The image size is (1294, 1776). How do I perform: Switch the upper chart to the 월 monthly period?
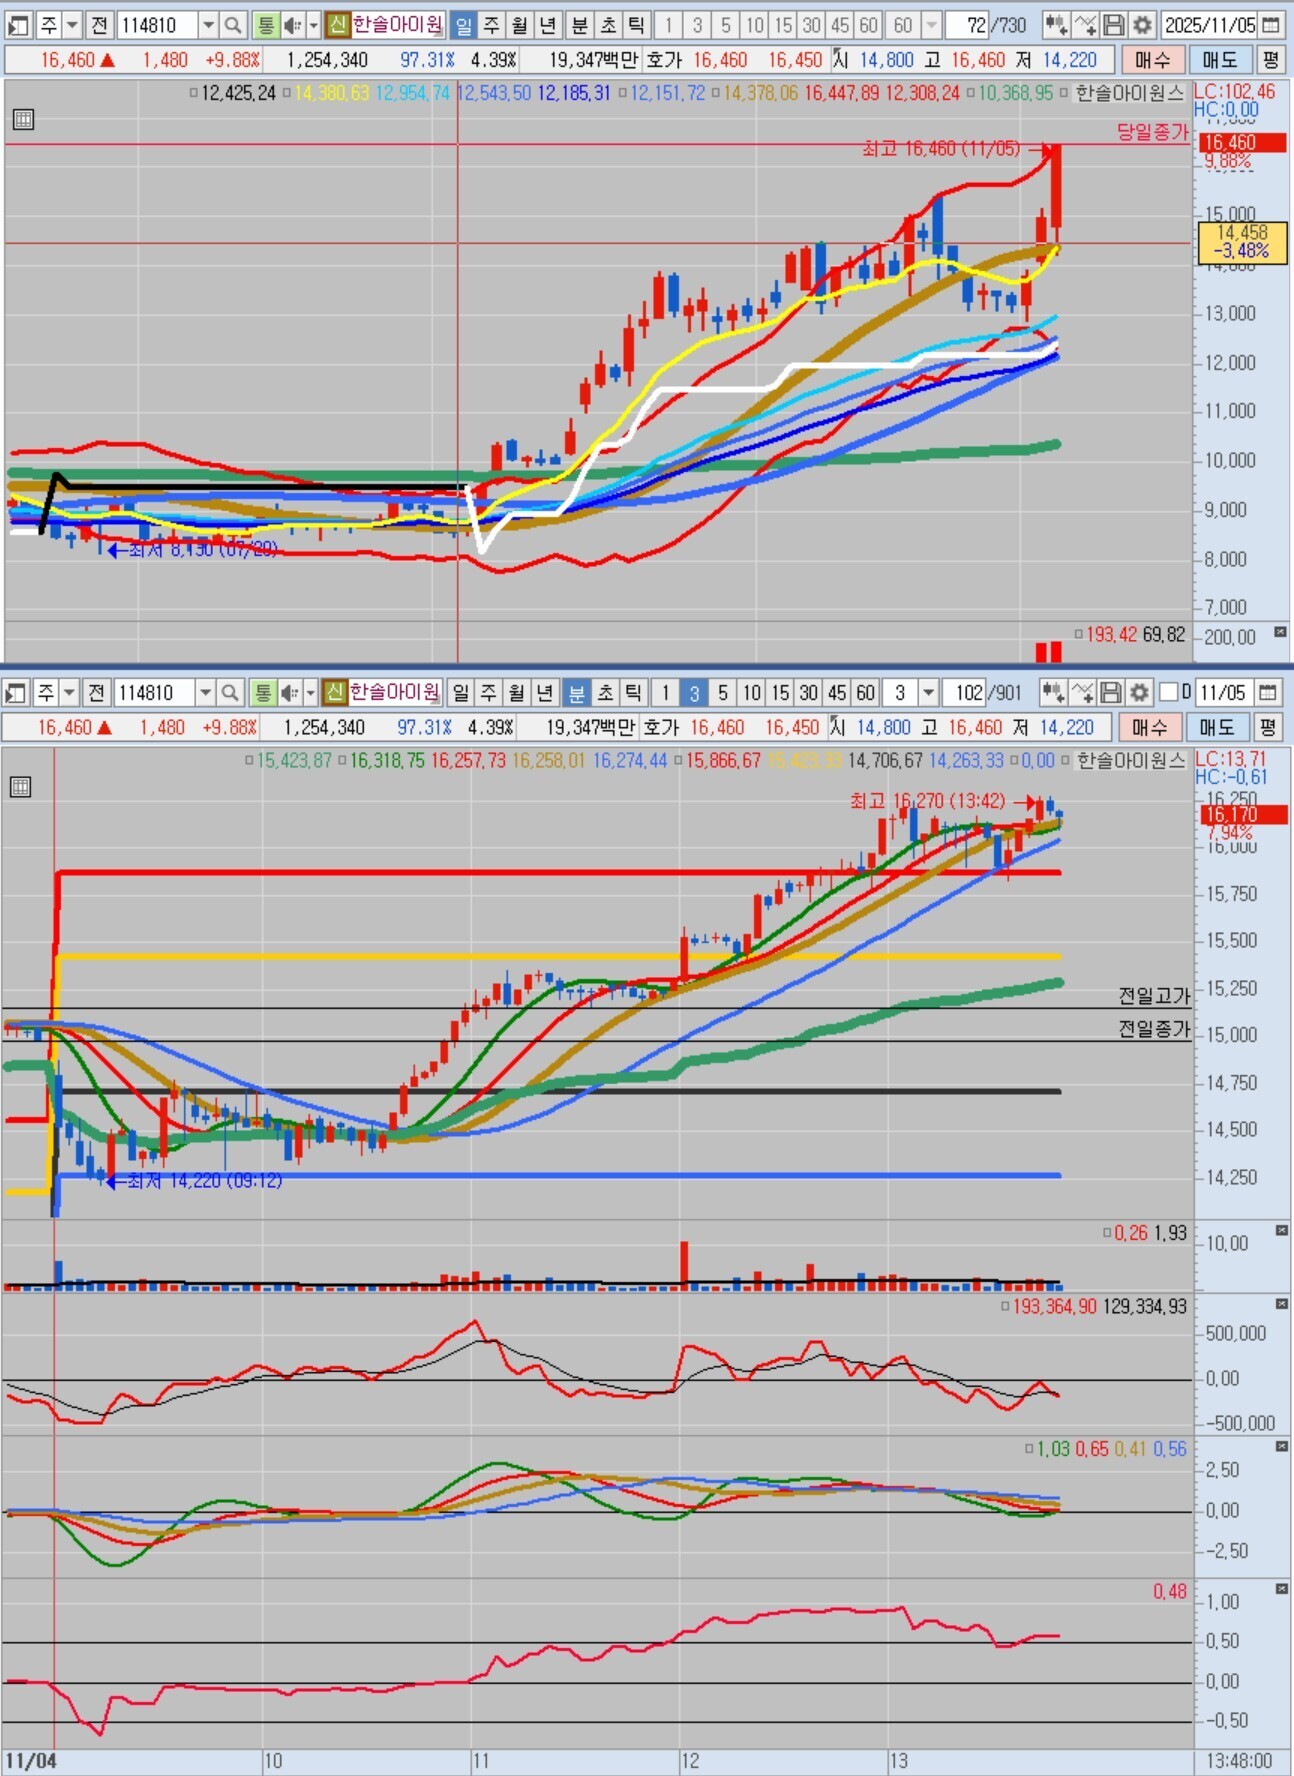click(519, 25)
